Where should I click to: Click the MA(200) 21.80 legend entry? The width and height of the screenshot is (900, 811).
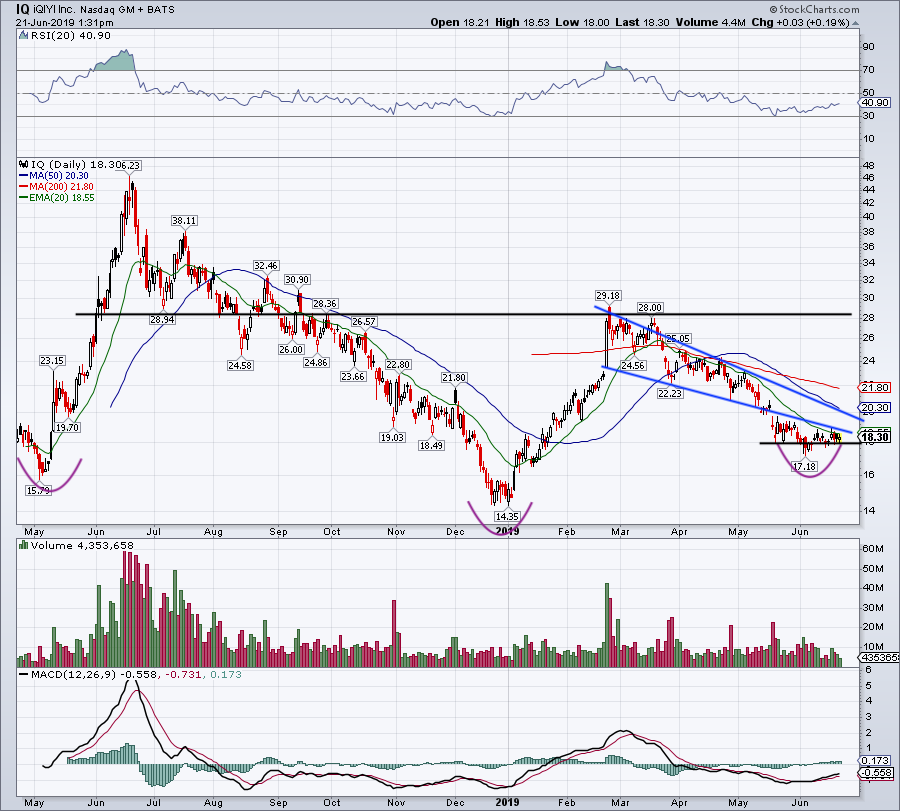(56, 187)
